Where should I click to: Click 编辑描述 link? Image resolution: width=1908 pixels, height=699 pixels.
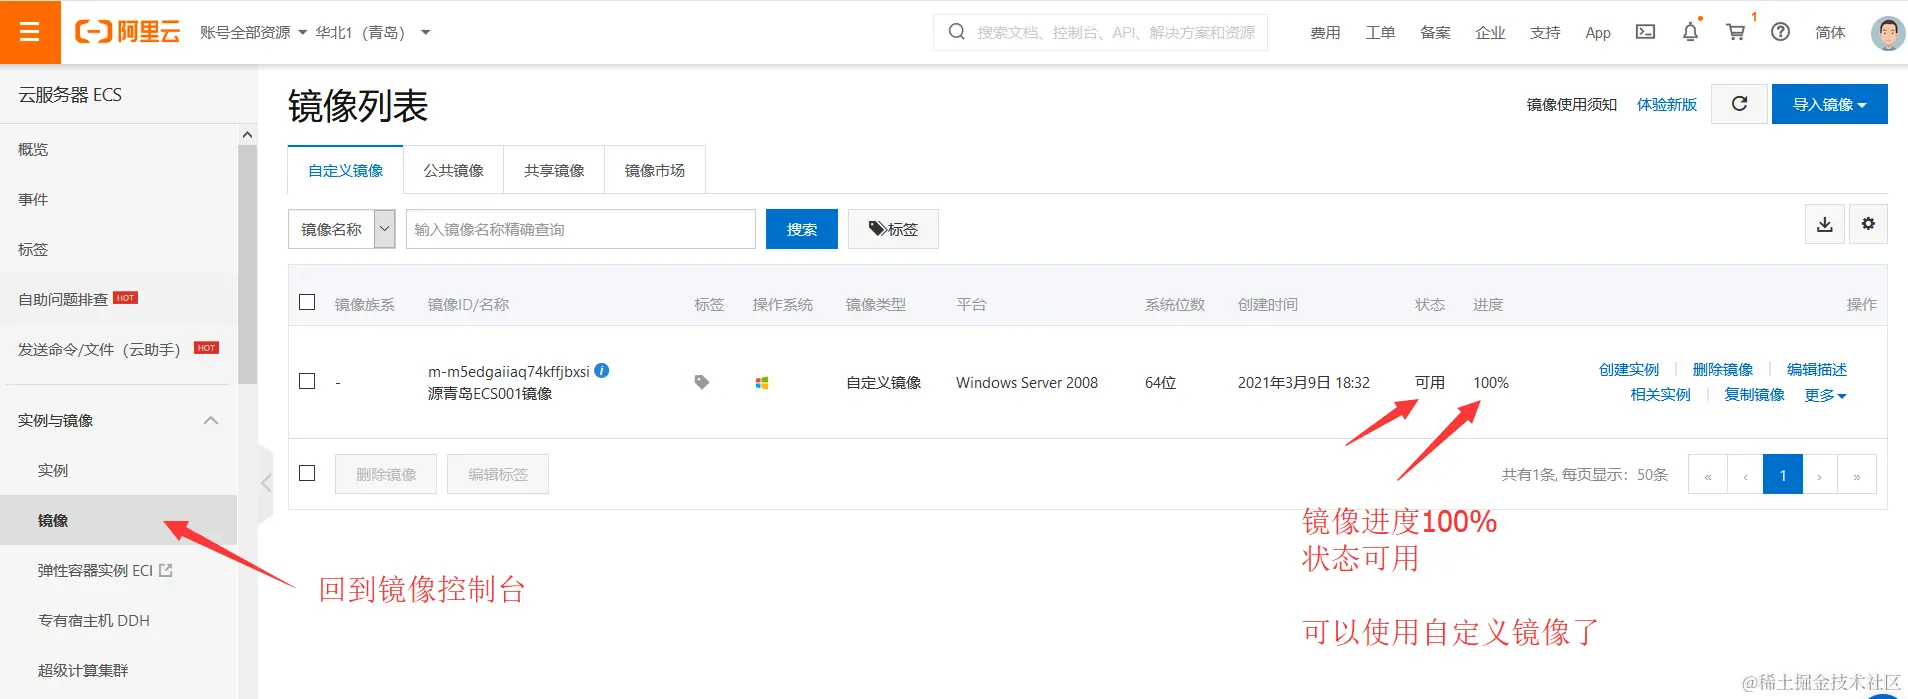pyautogui.click(x=1817, y=369)
